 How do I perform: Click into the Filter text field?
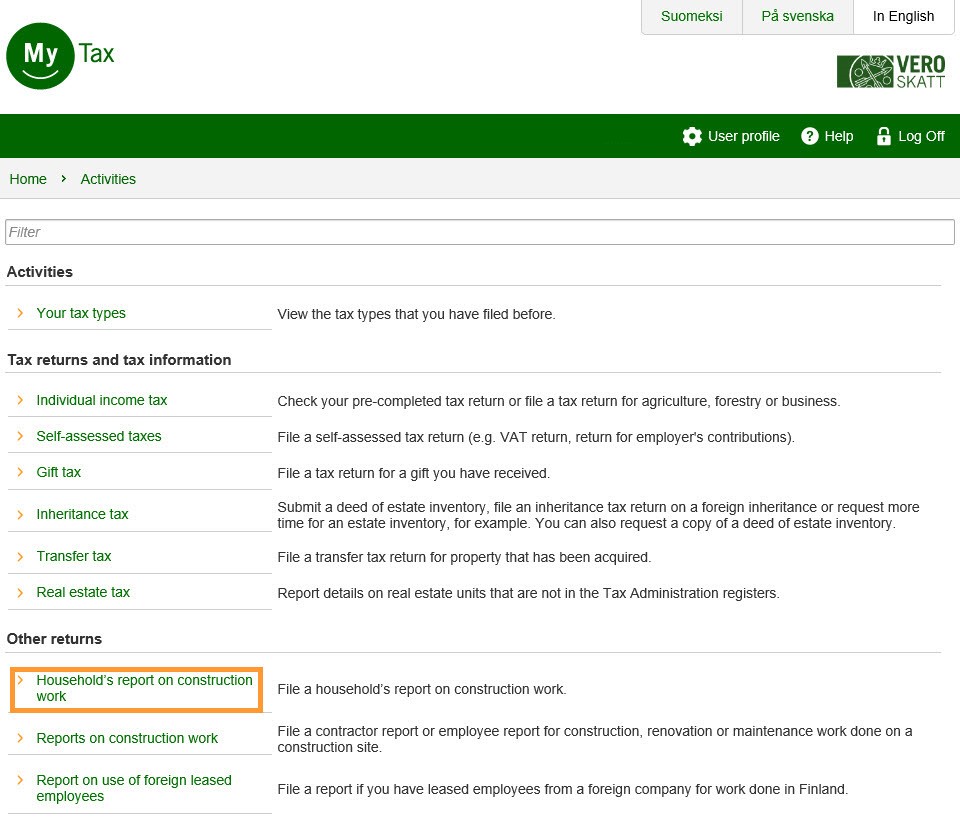tap(480, 232)
